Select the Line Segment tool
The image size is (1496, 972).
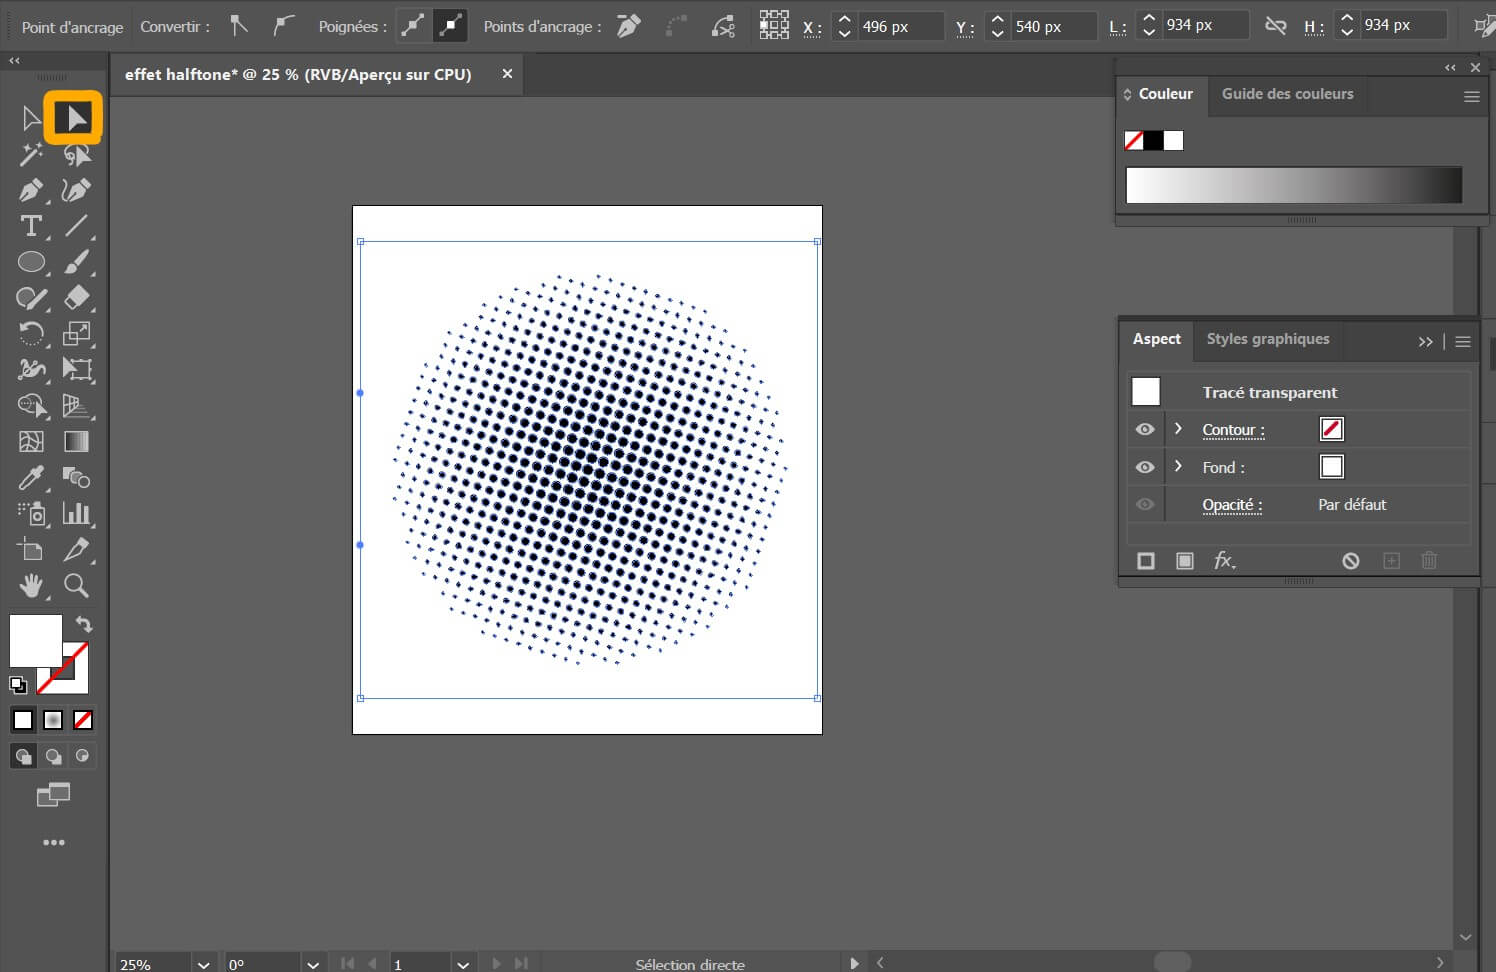[76, 226]
